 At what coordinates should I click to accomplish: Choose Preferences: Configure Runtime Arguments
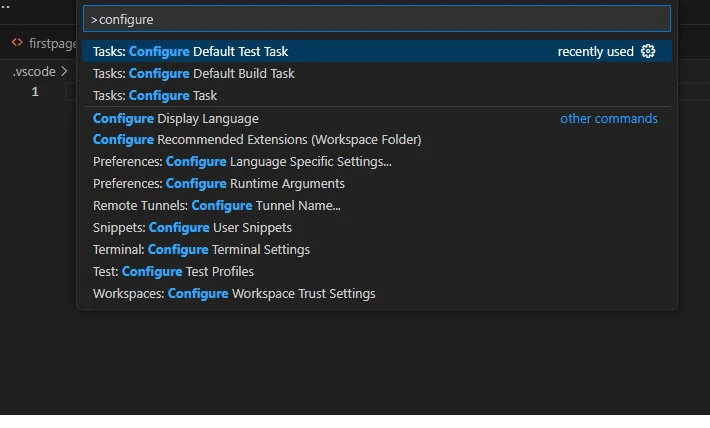pyautogui.click(x=377, y=183)
